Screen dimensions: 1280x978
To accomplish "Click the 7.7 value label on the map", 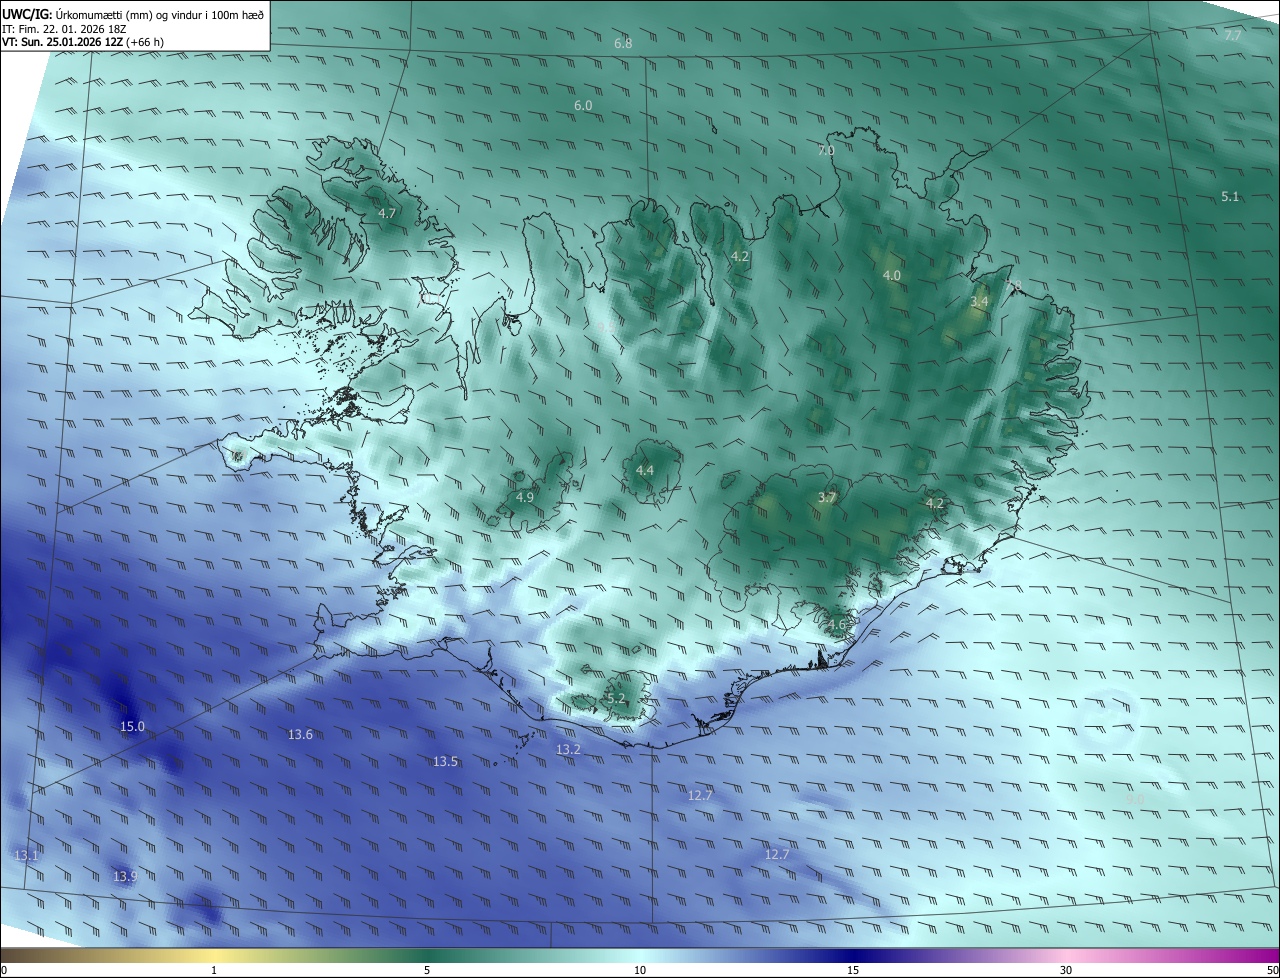I will pos(1233,35).
